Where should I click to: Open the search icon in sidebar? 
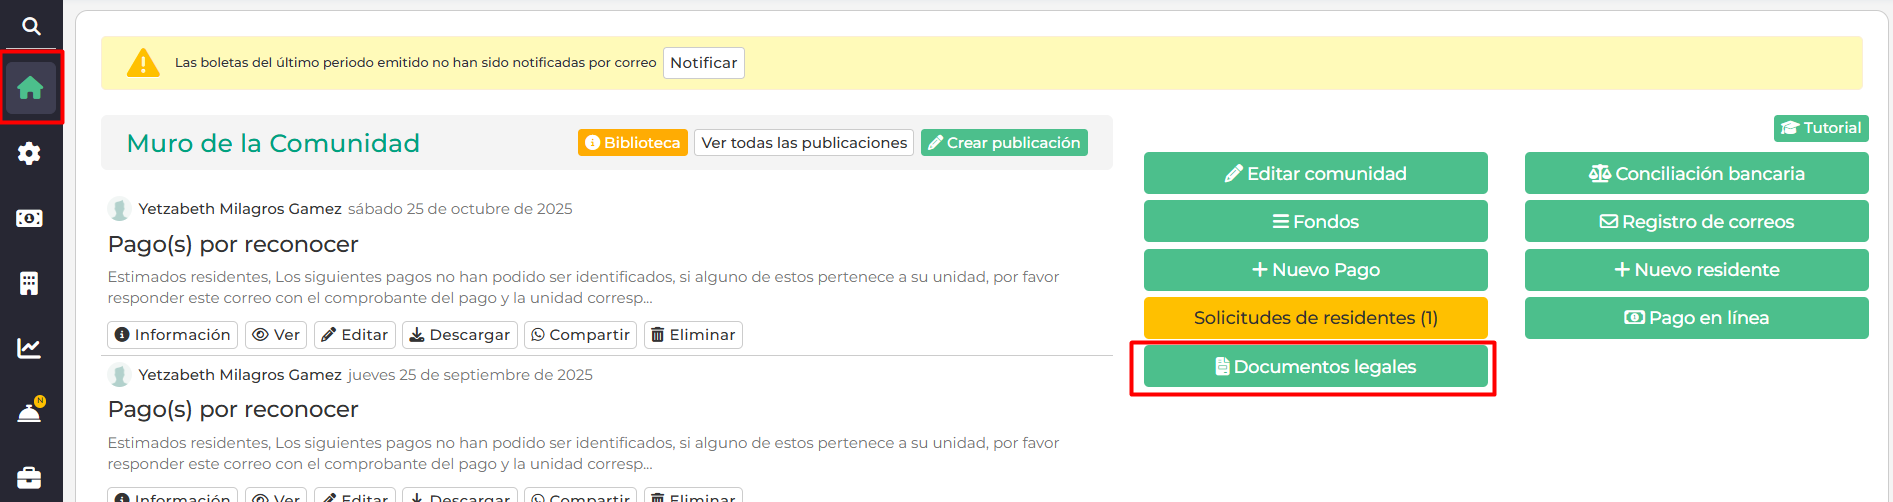point(31,26)
